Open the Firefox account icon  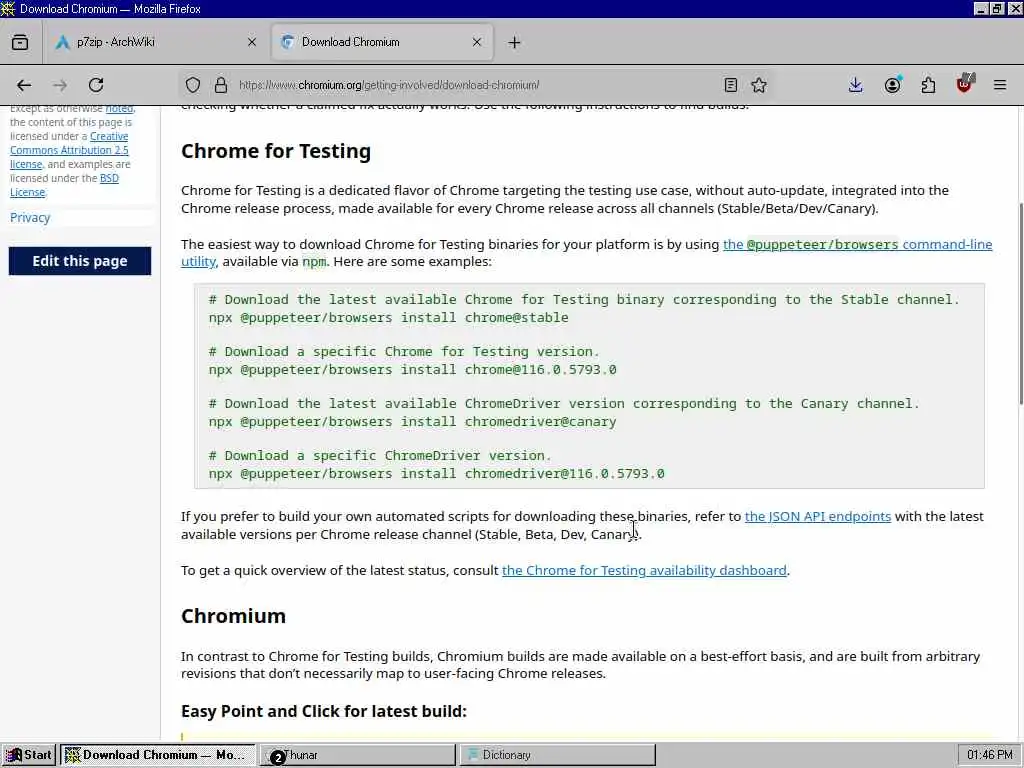pyautogui.click(x=893, y=85)
